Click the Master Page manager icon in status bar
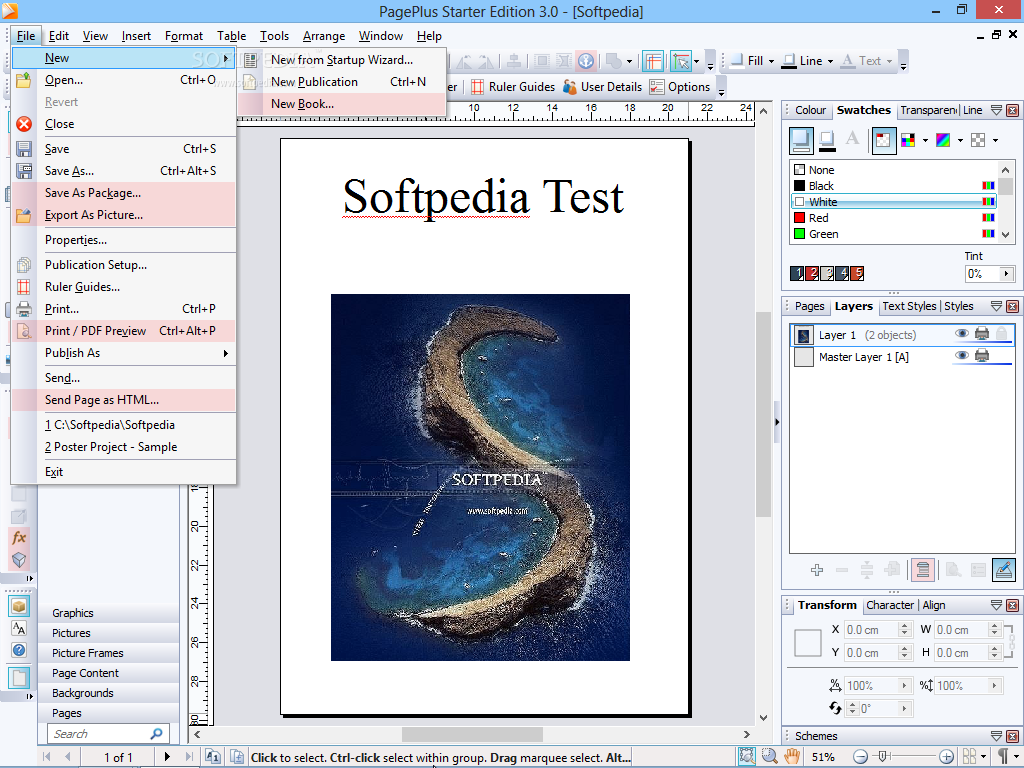Screen dimensions: 1024x768 [213, 757]
